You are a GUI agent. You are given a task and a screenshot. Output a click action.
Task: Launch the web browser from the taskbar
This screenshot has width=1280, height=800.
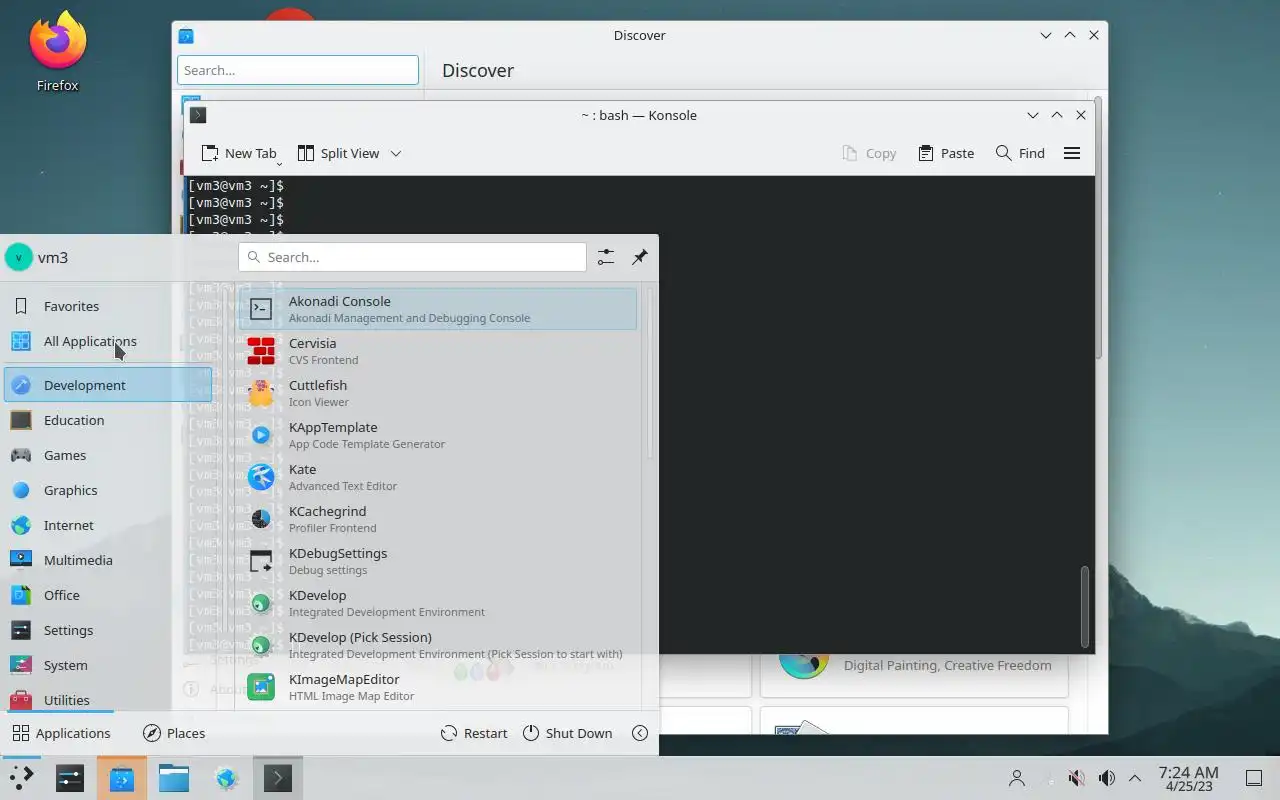(x=226, y=778)
